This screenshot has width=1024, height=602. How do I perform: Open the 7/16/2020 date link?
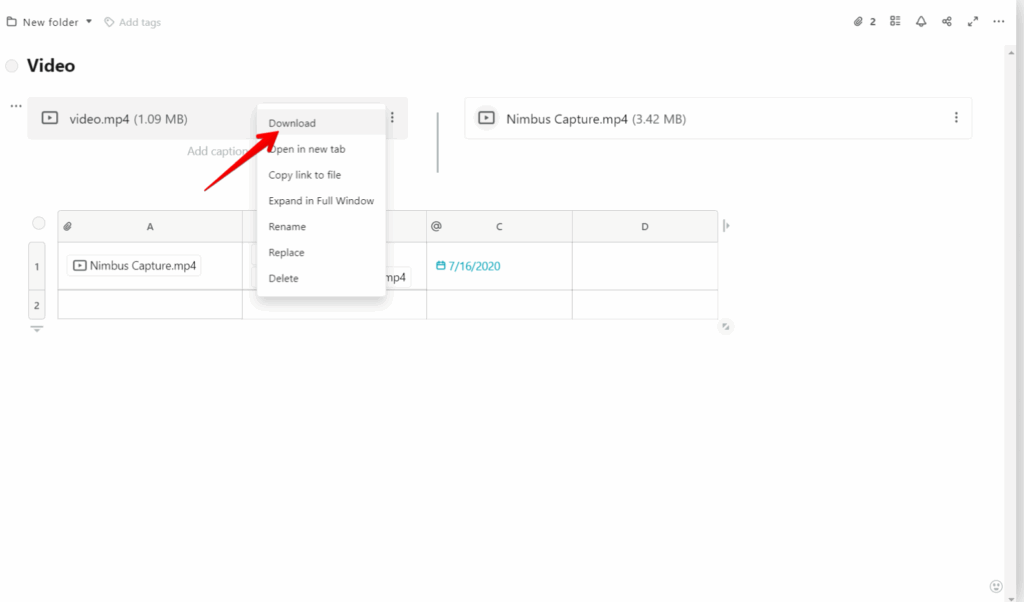point(474,266)
